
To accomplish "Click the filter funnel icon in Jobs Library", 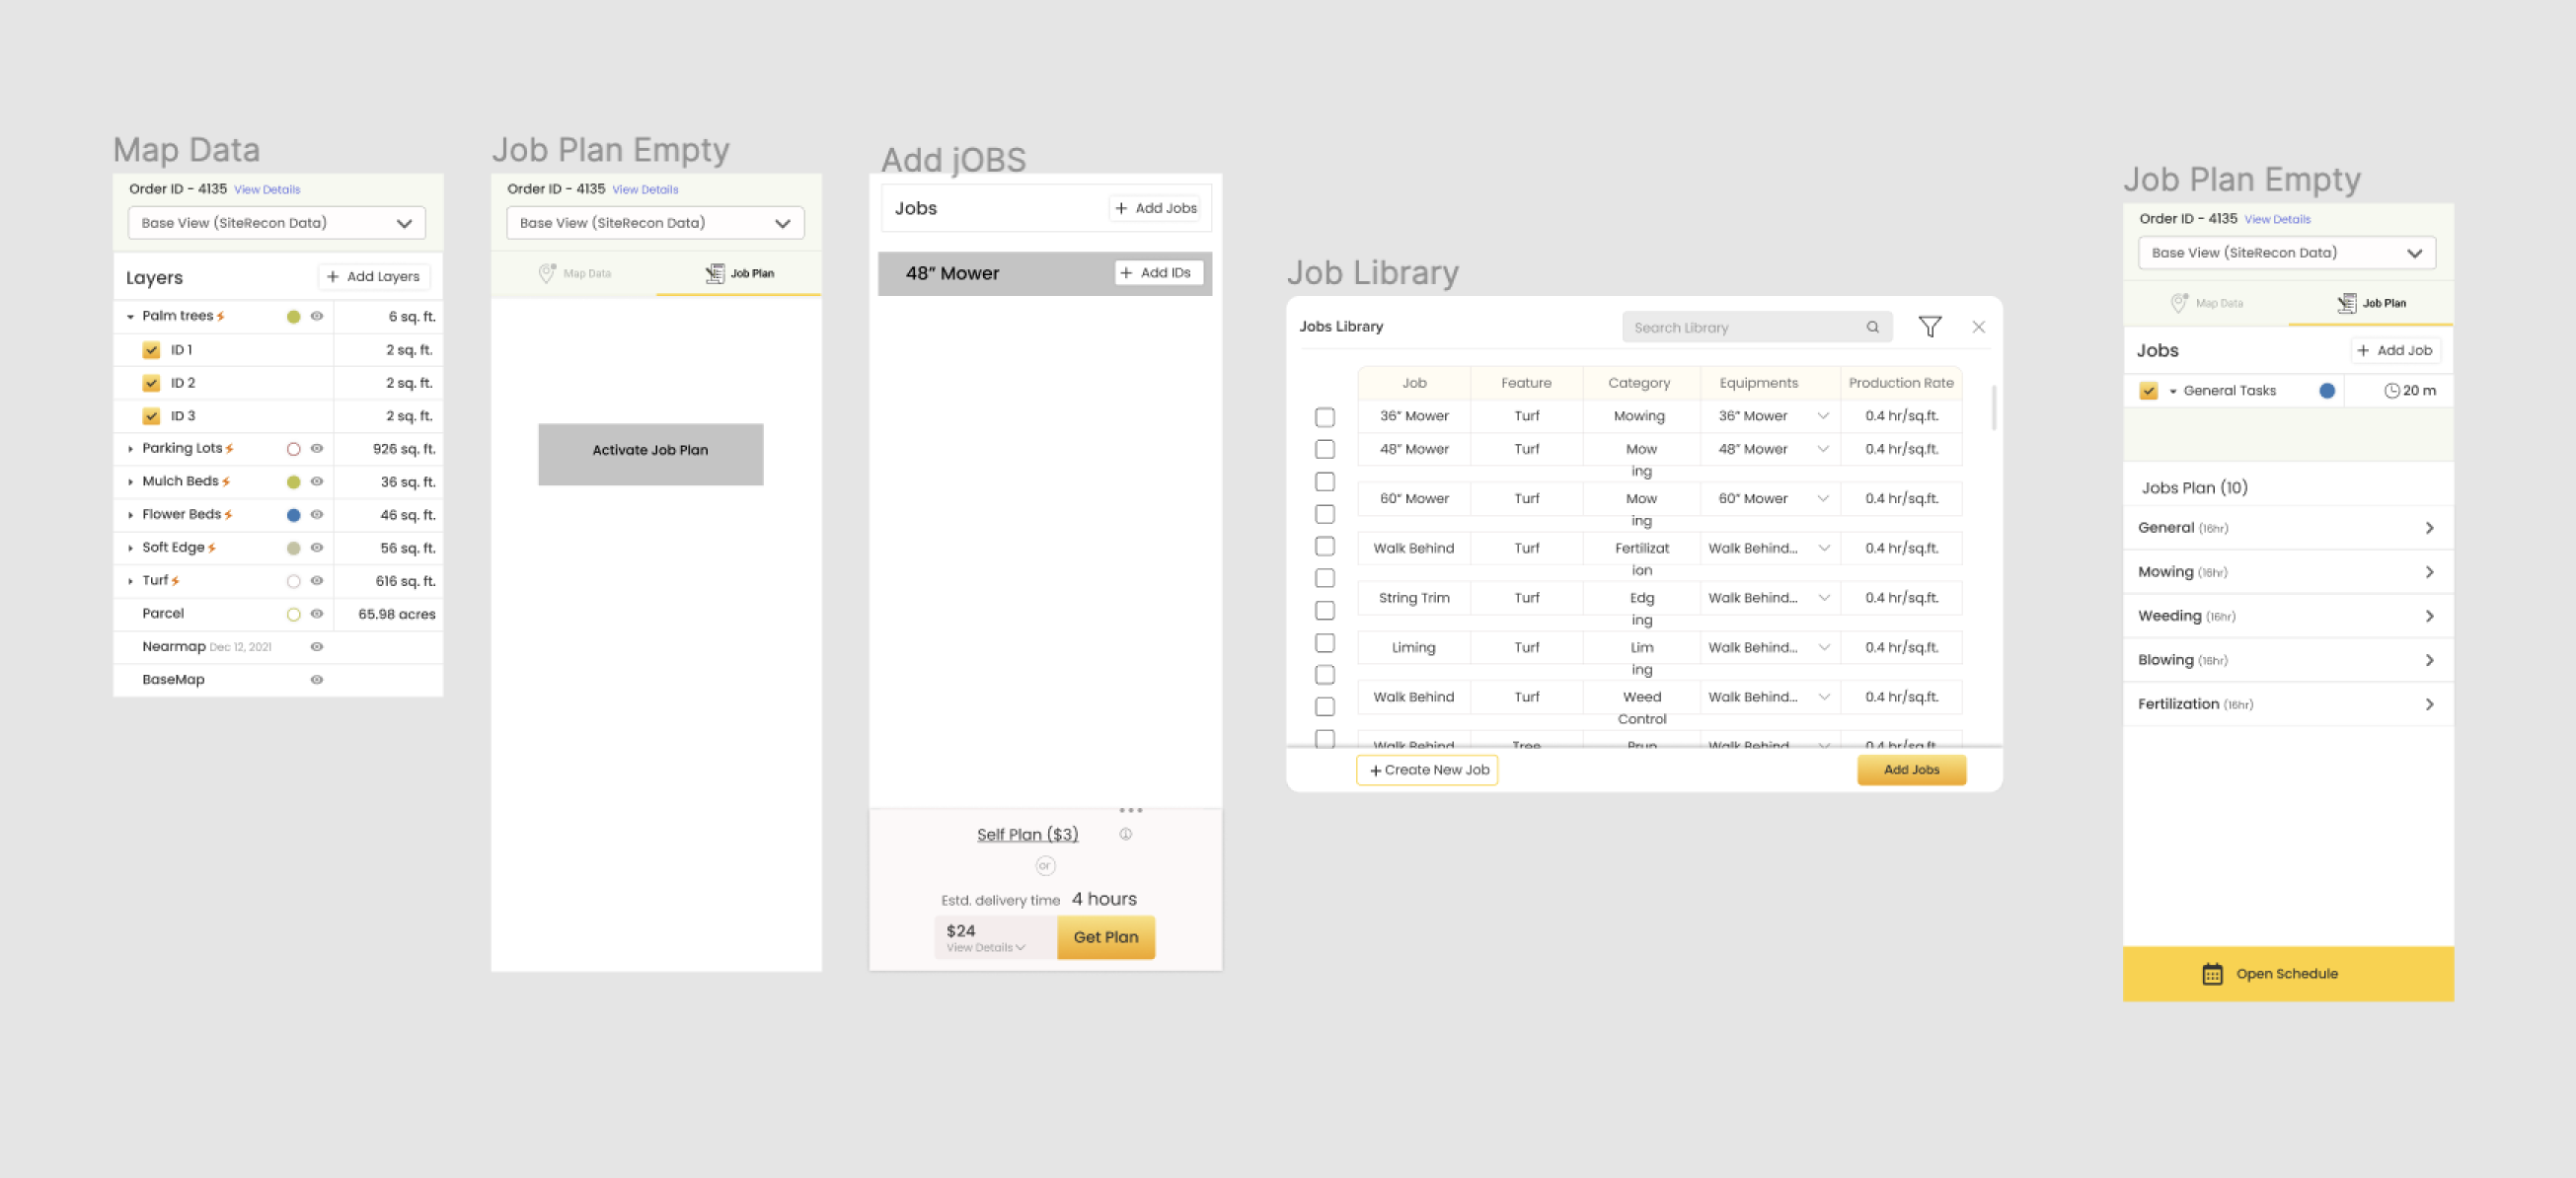I will pos(1930,327).
